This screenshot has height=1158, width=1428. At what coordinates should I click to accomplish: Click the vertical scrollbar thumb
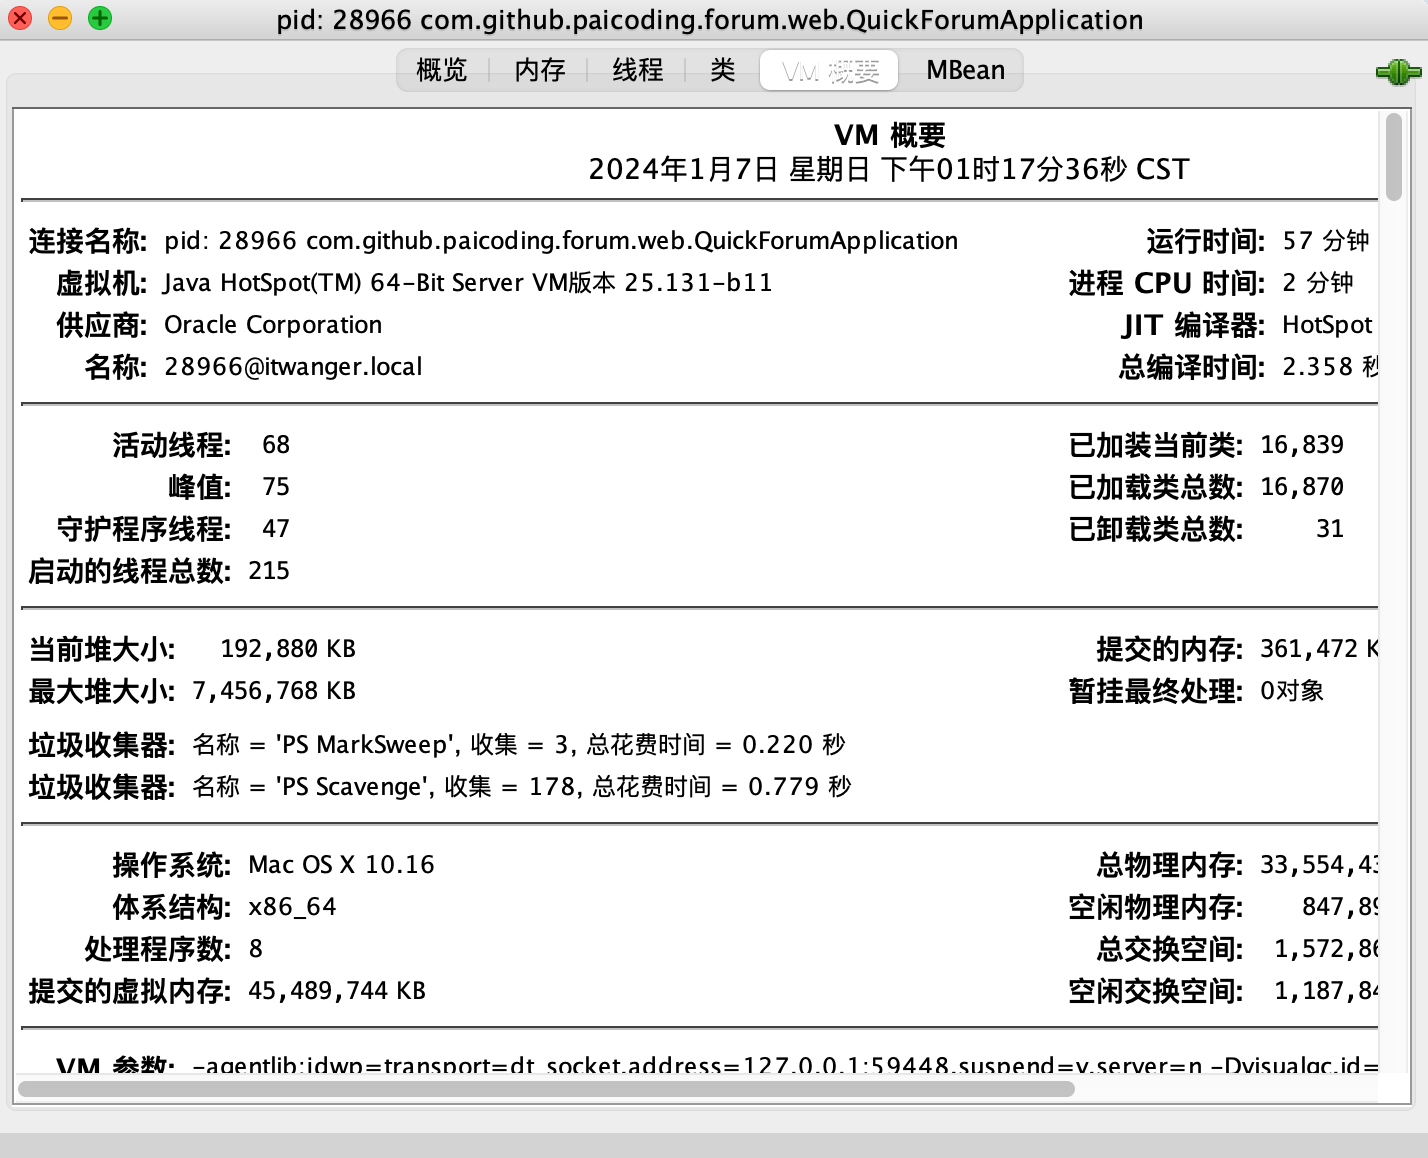[1393, 157]
